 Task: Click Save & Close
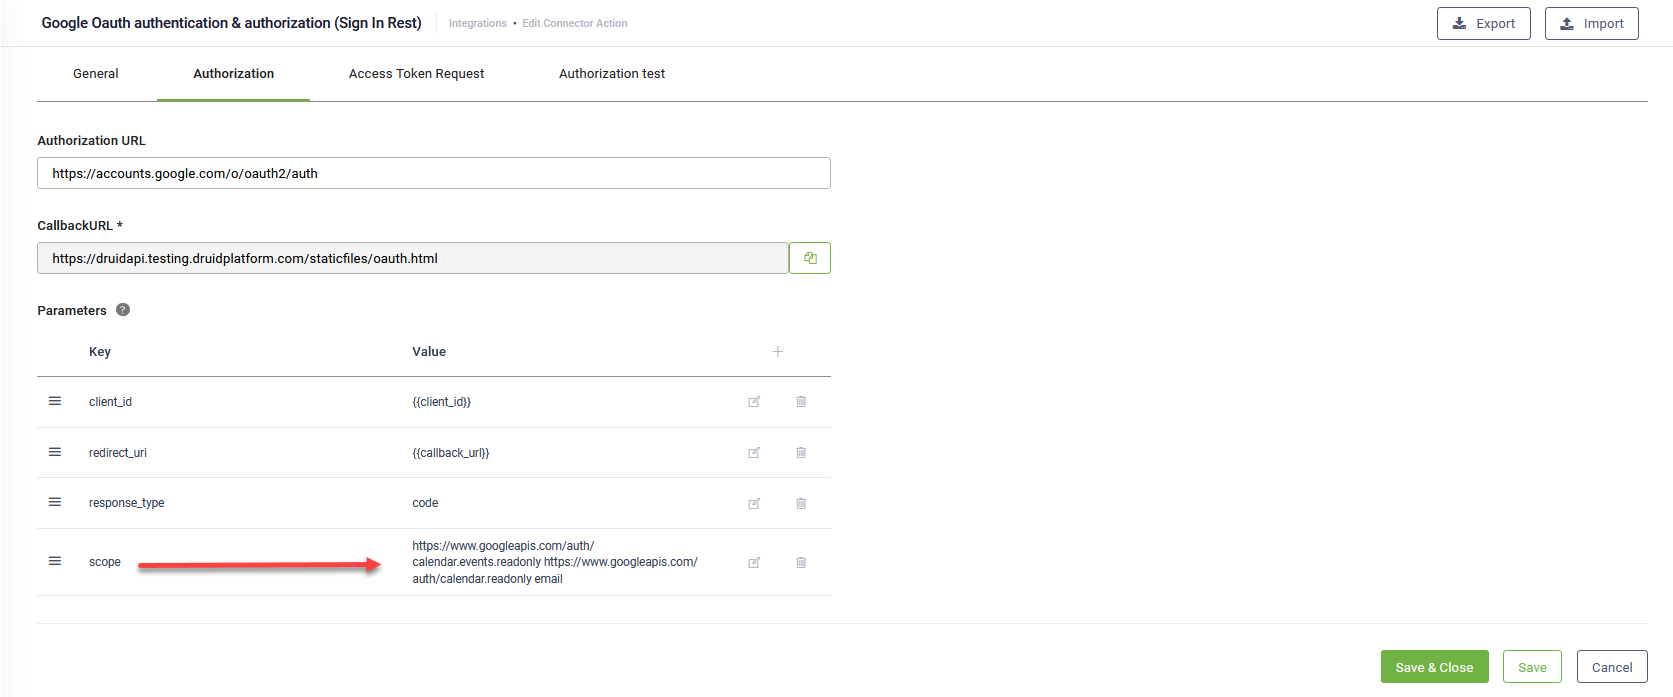1435,667
